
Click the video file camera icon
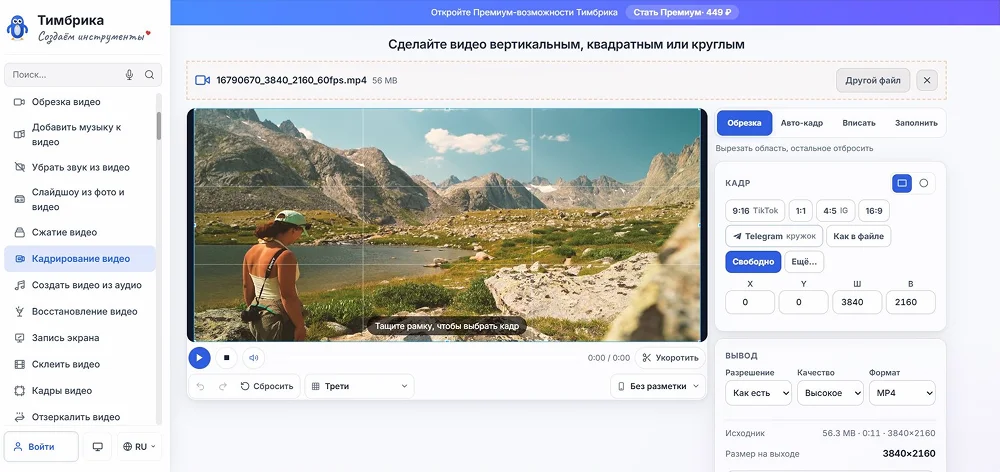pyautogui.click(x=202, y=80)
